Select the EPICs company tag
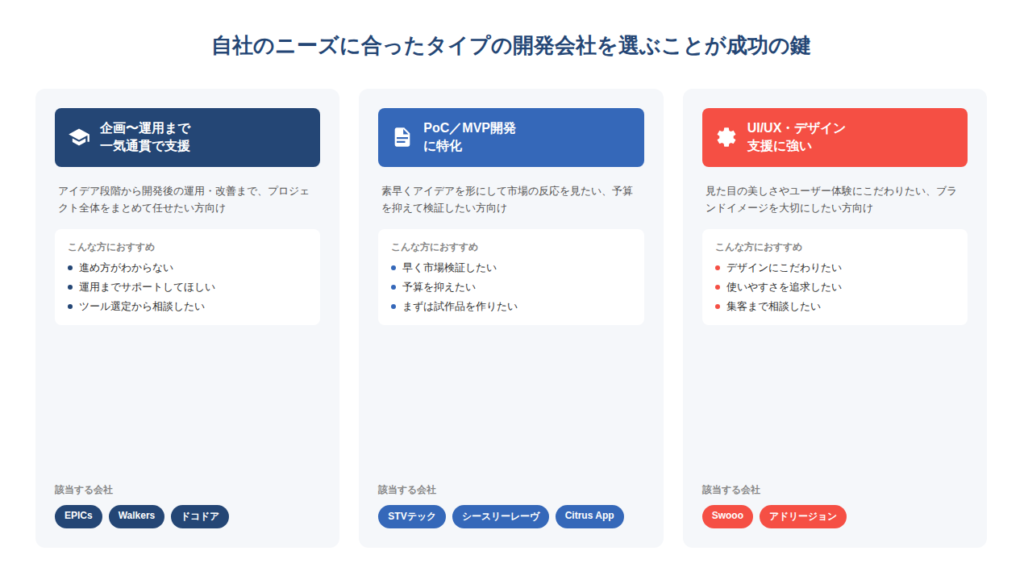This screenshot has height=576, width=1024. point(78,516)
